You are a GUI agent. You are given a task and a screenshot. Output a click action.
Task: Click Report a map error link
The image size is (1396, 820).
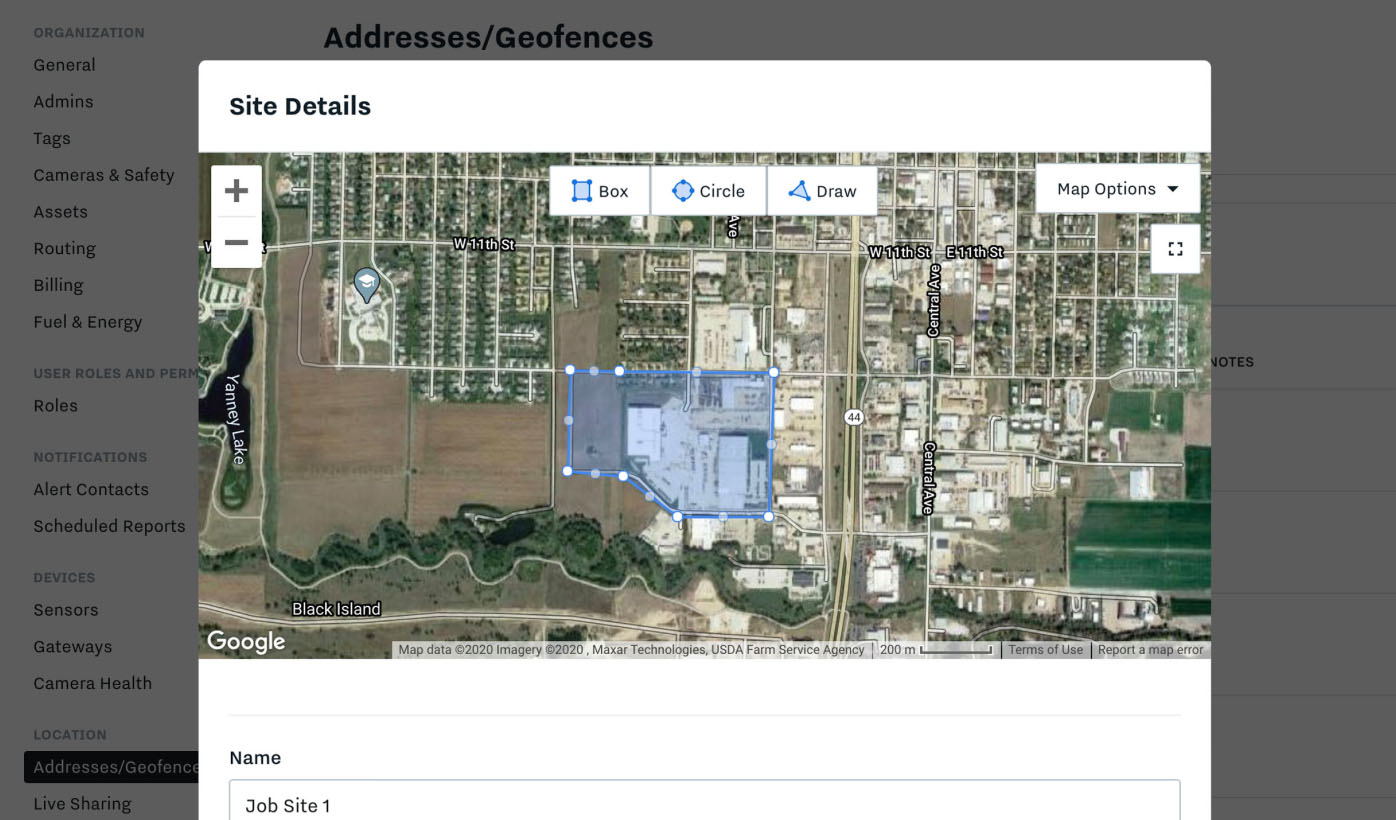pyautogui.click(x=1150, y=650)
